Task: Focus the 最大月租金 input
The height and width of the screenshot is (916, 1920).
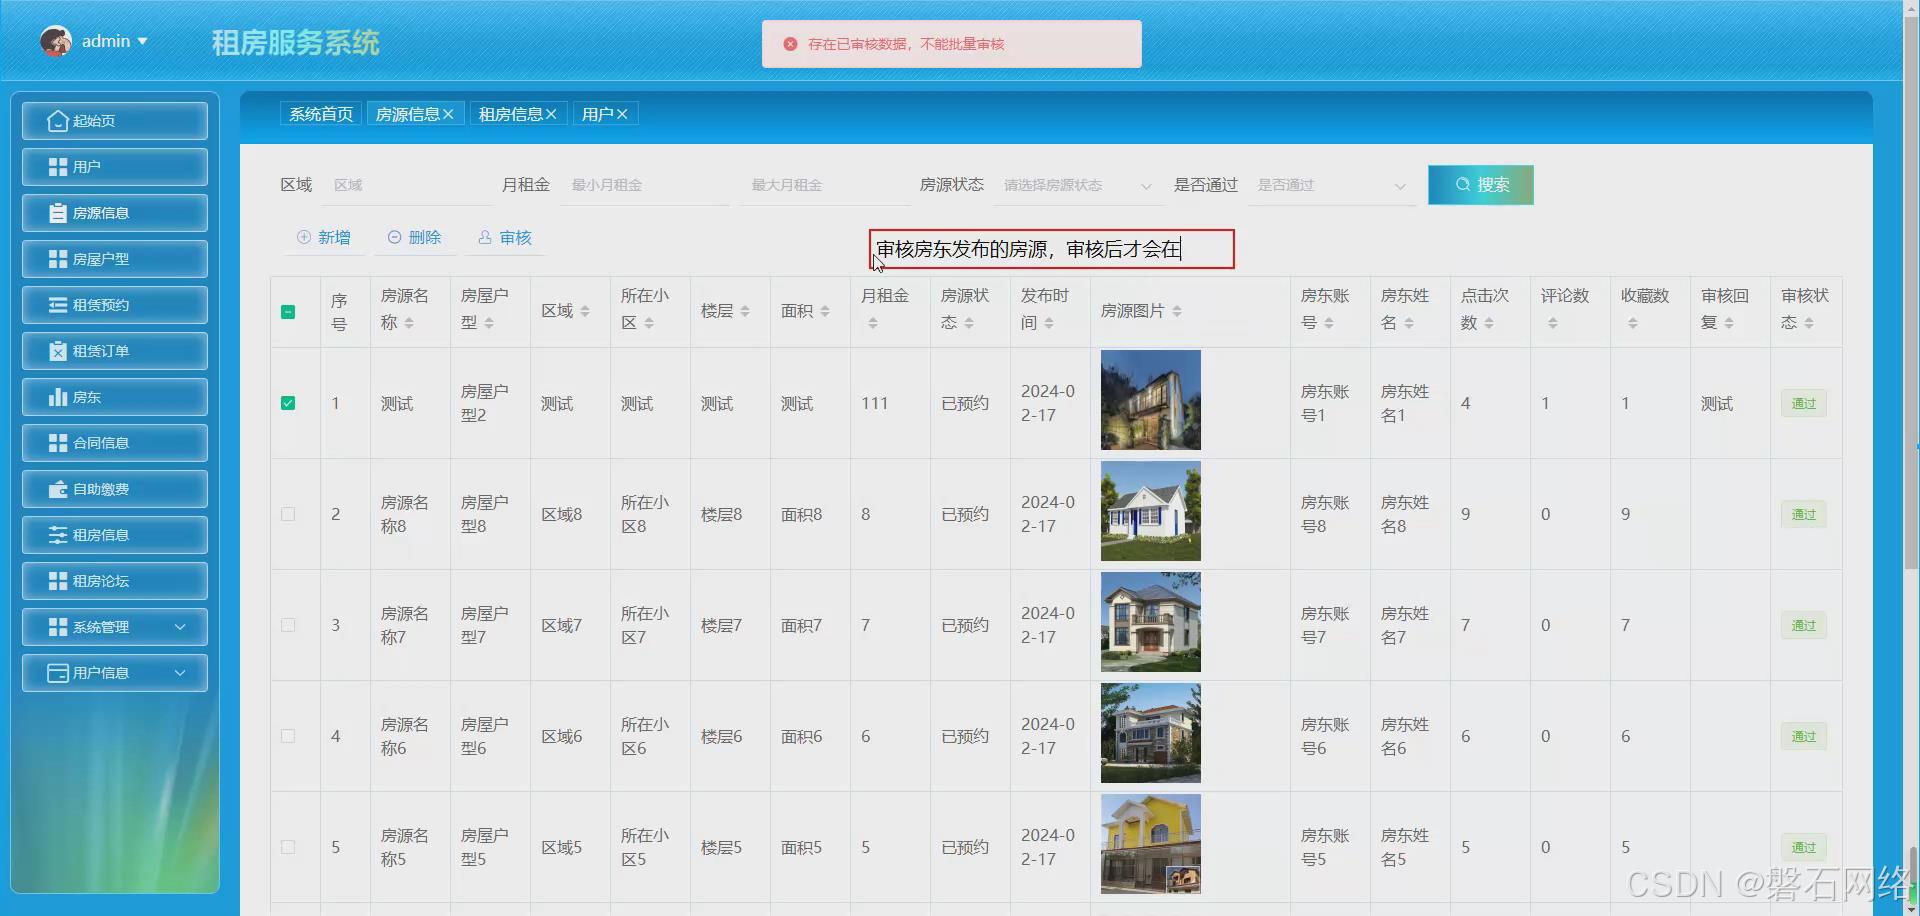Action: click(x=825, y=185)
